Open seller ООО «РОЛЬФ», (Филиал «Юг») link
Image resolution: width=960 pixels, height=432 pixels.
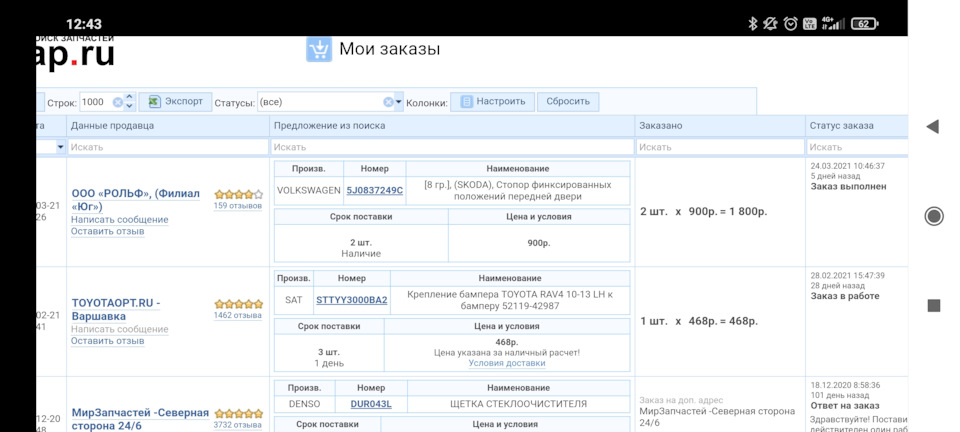[136, 200]
